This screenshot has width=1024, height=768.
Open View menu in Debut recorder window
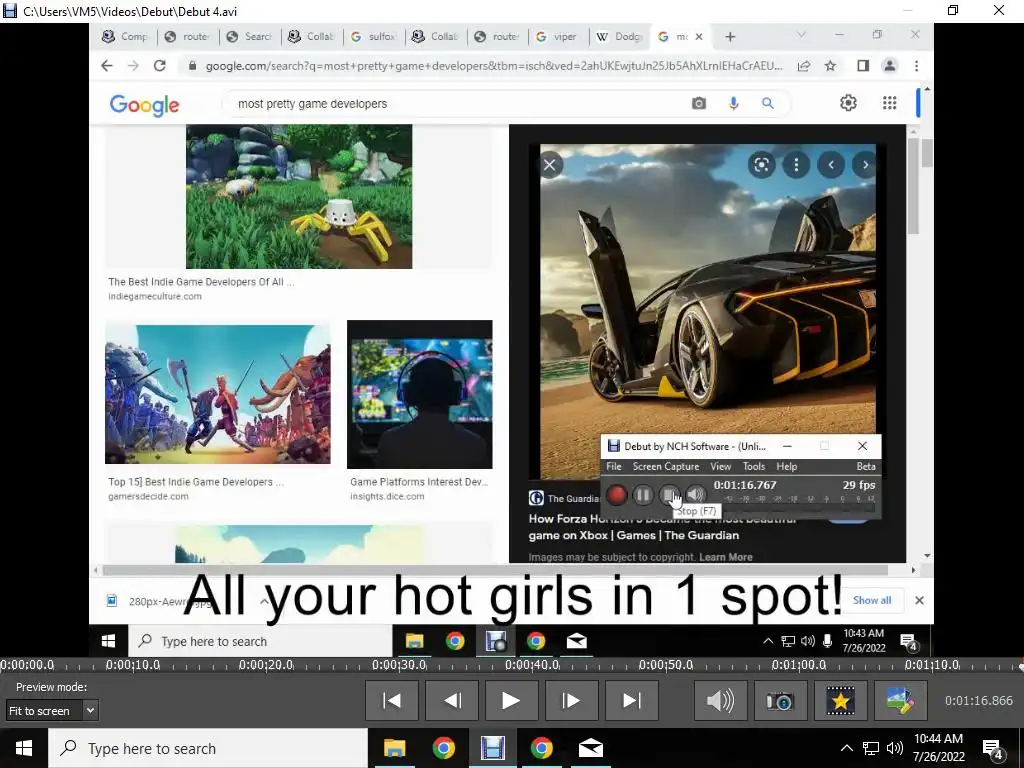720,466
